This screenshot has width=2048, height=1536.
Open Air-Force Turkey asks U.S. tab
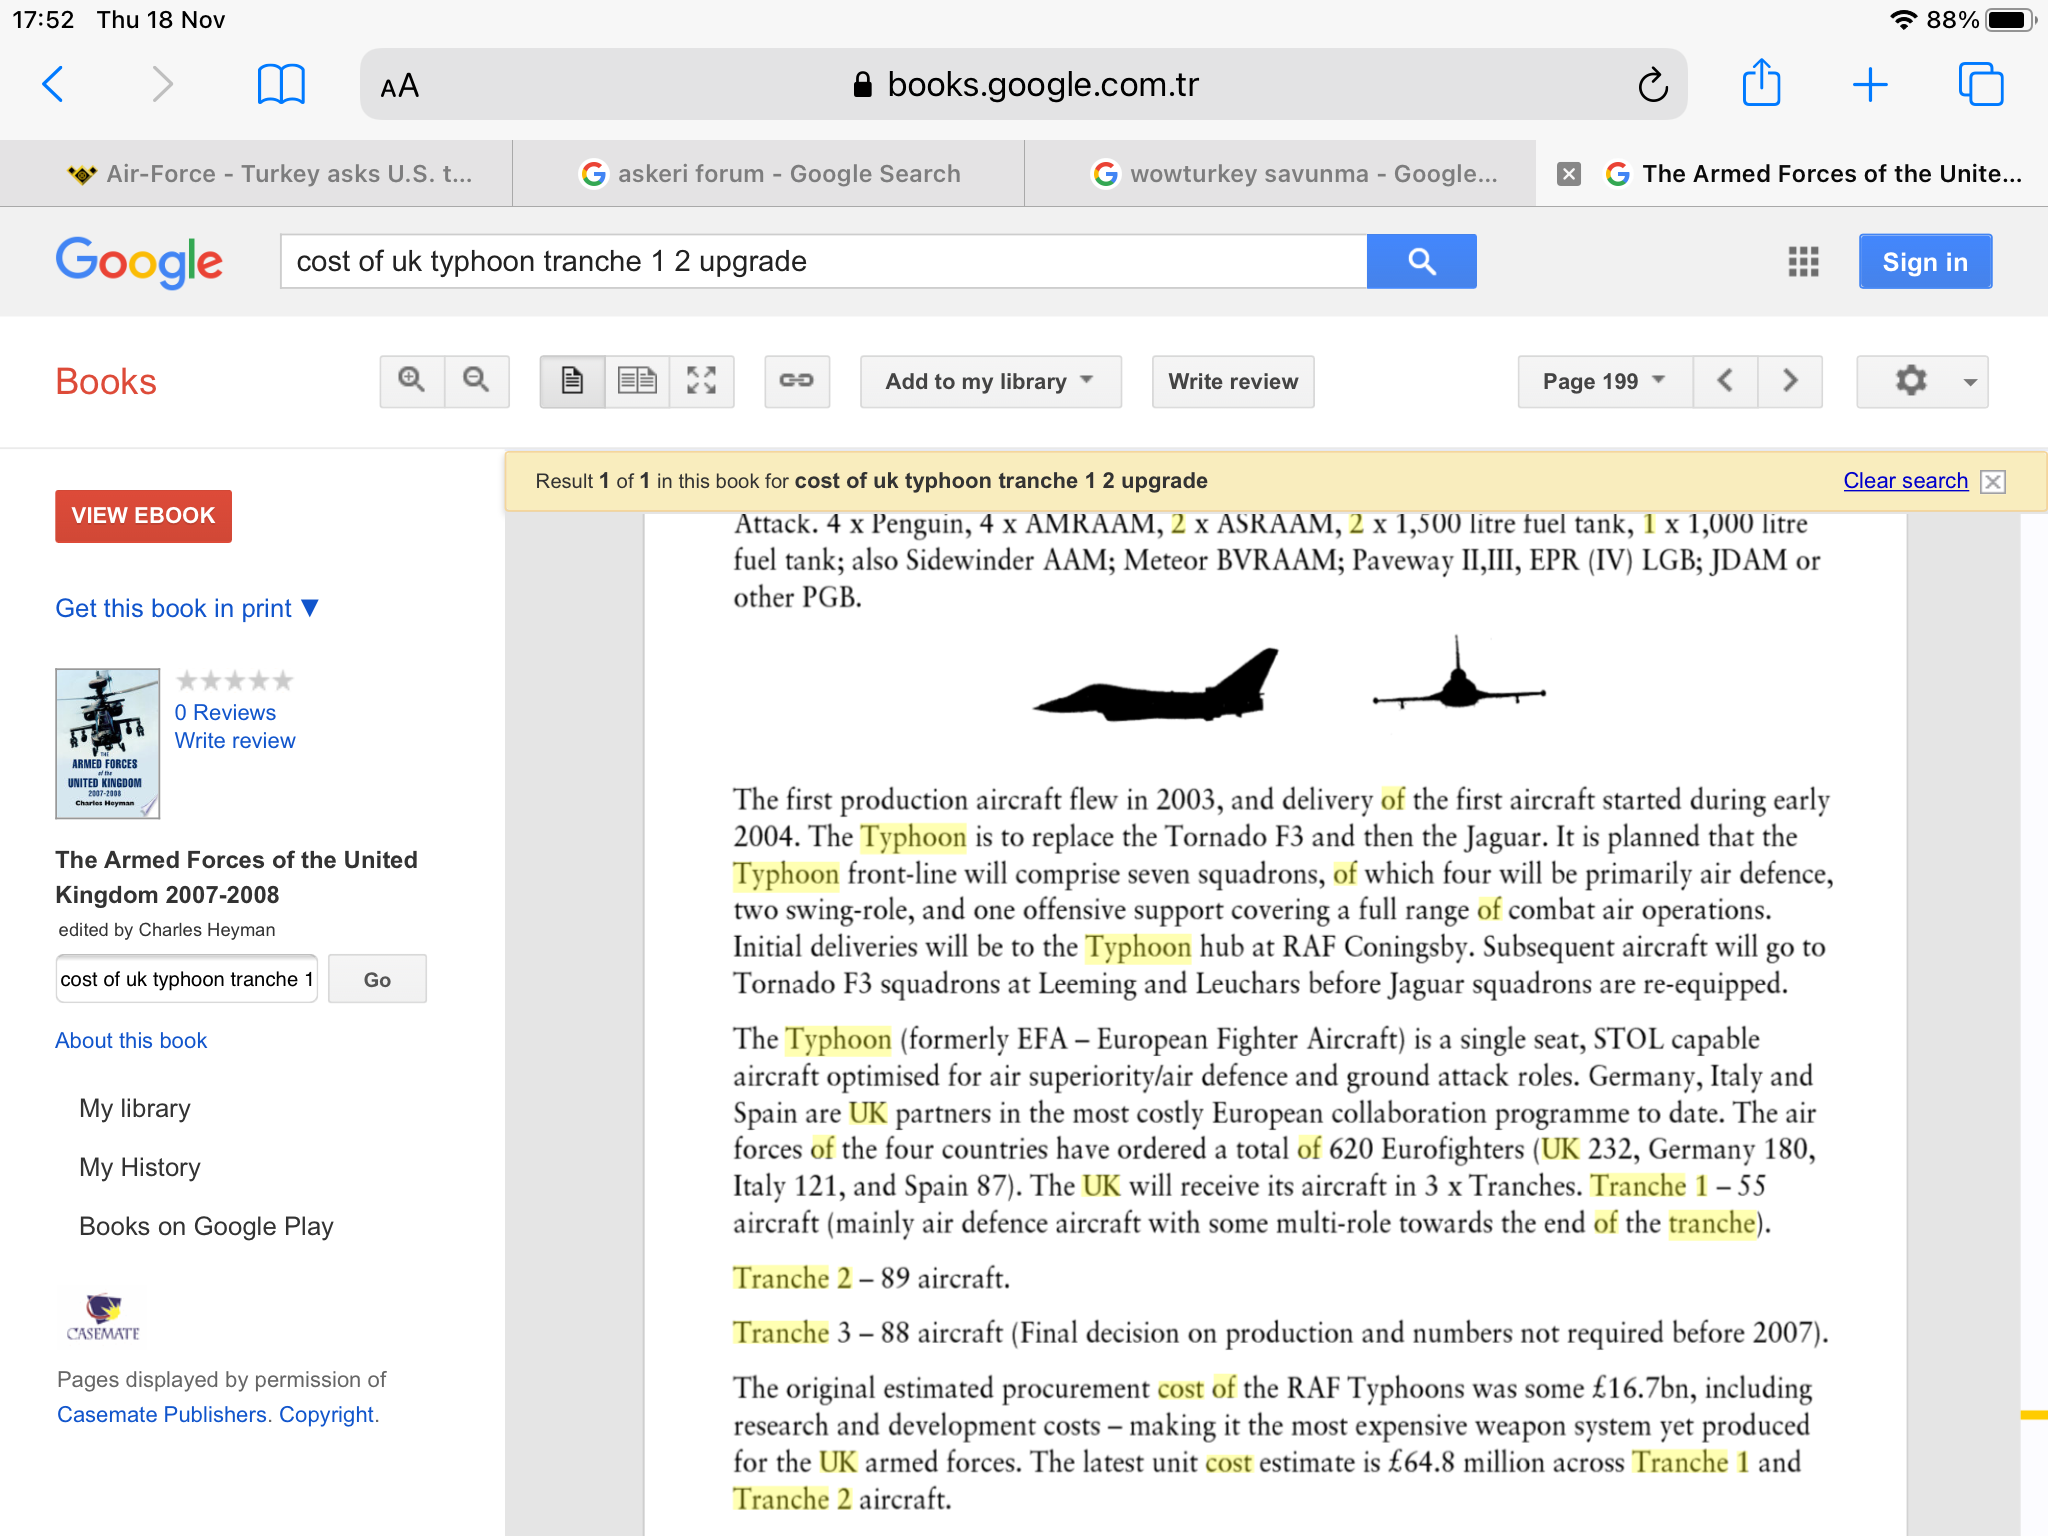tap(270, 174)
